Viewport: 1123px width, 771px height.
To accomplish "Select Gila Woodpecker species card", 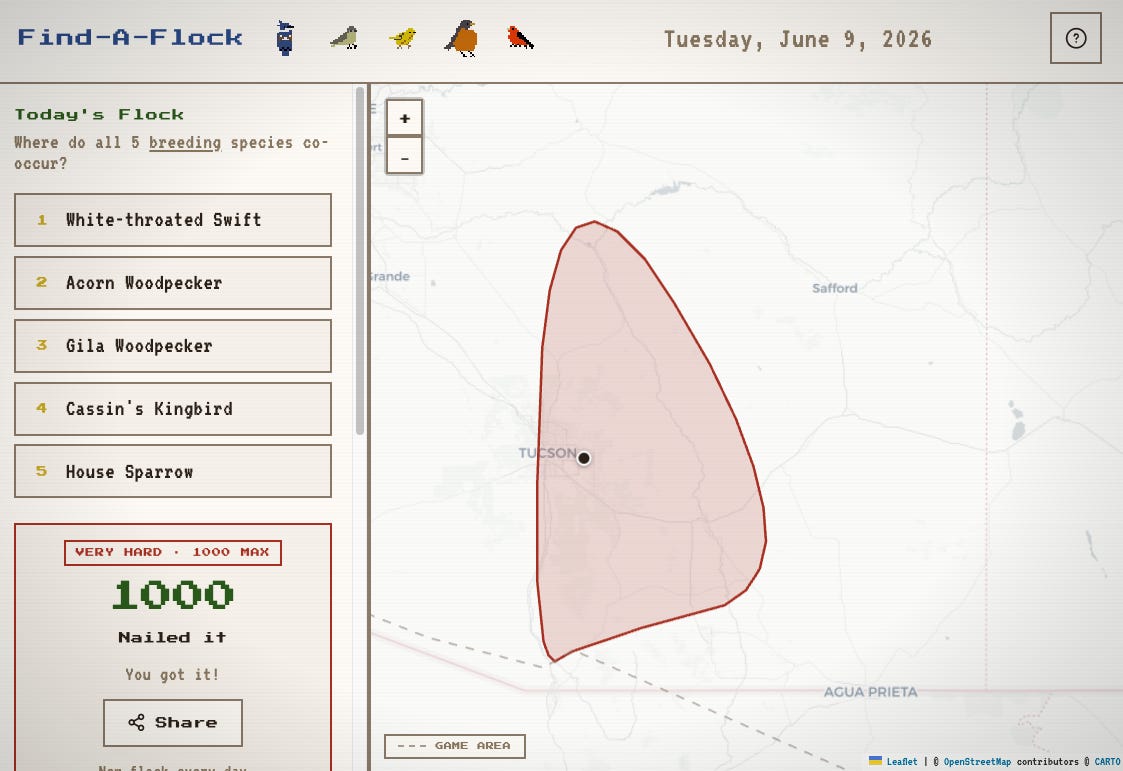I will tap(173, 346).
